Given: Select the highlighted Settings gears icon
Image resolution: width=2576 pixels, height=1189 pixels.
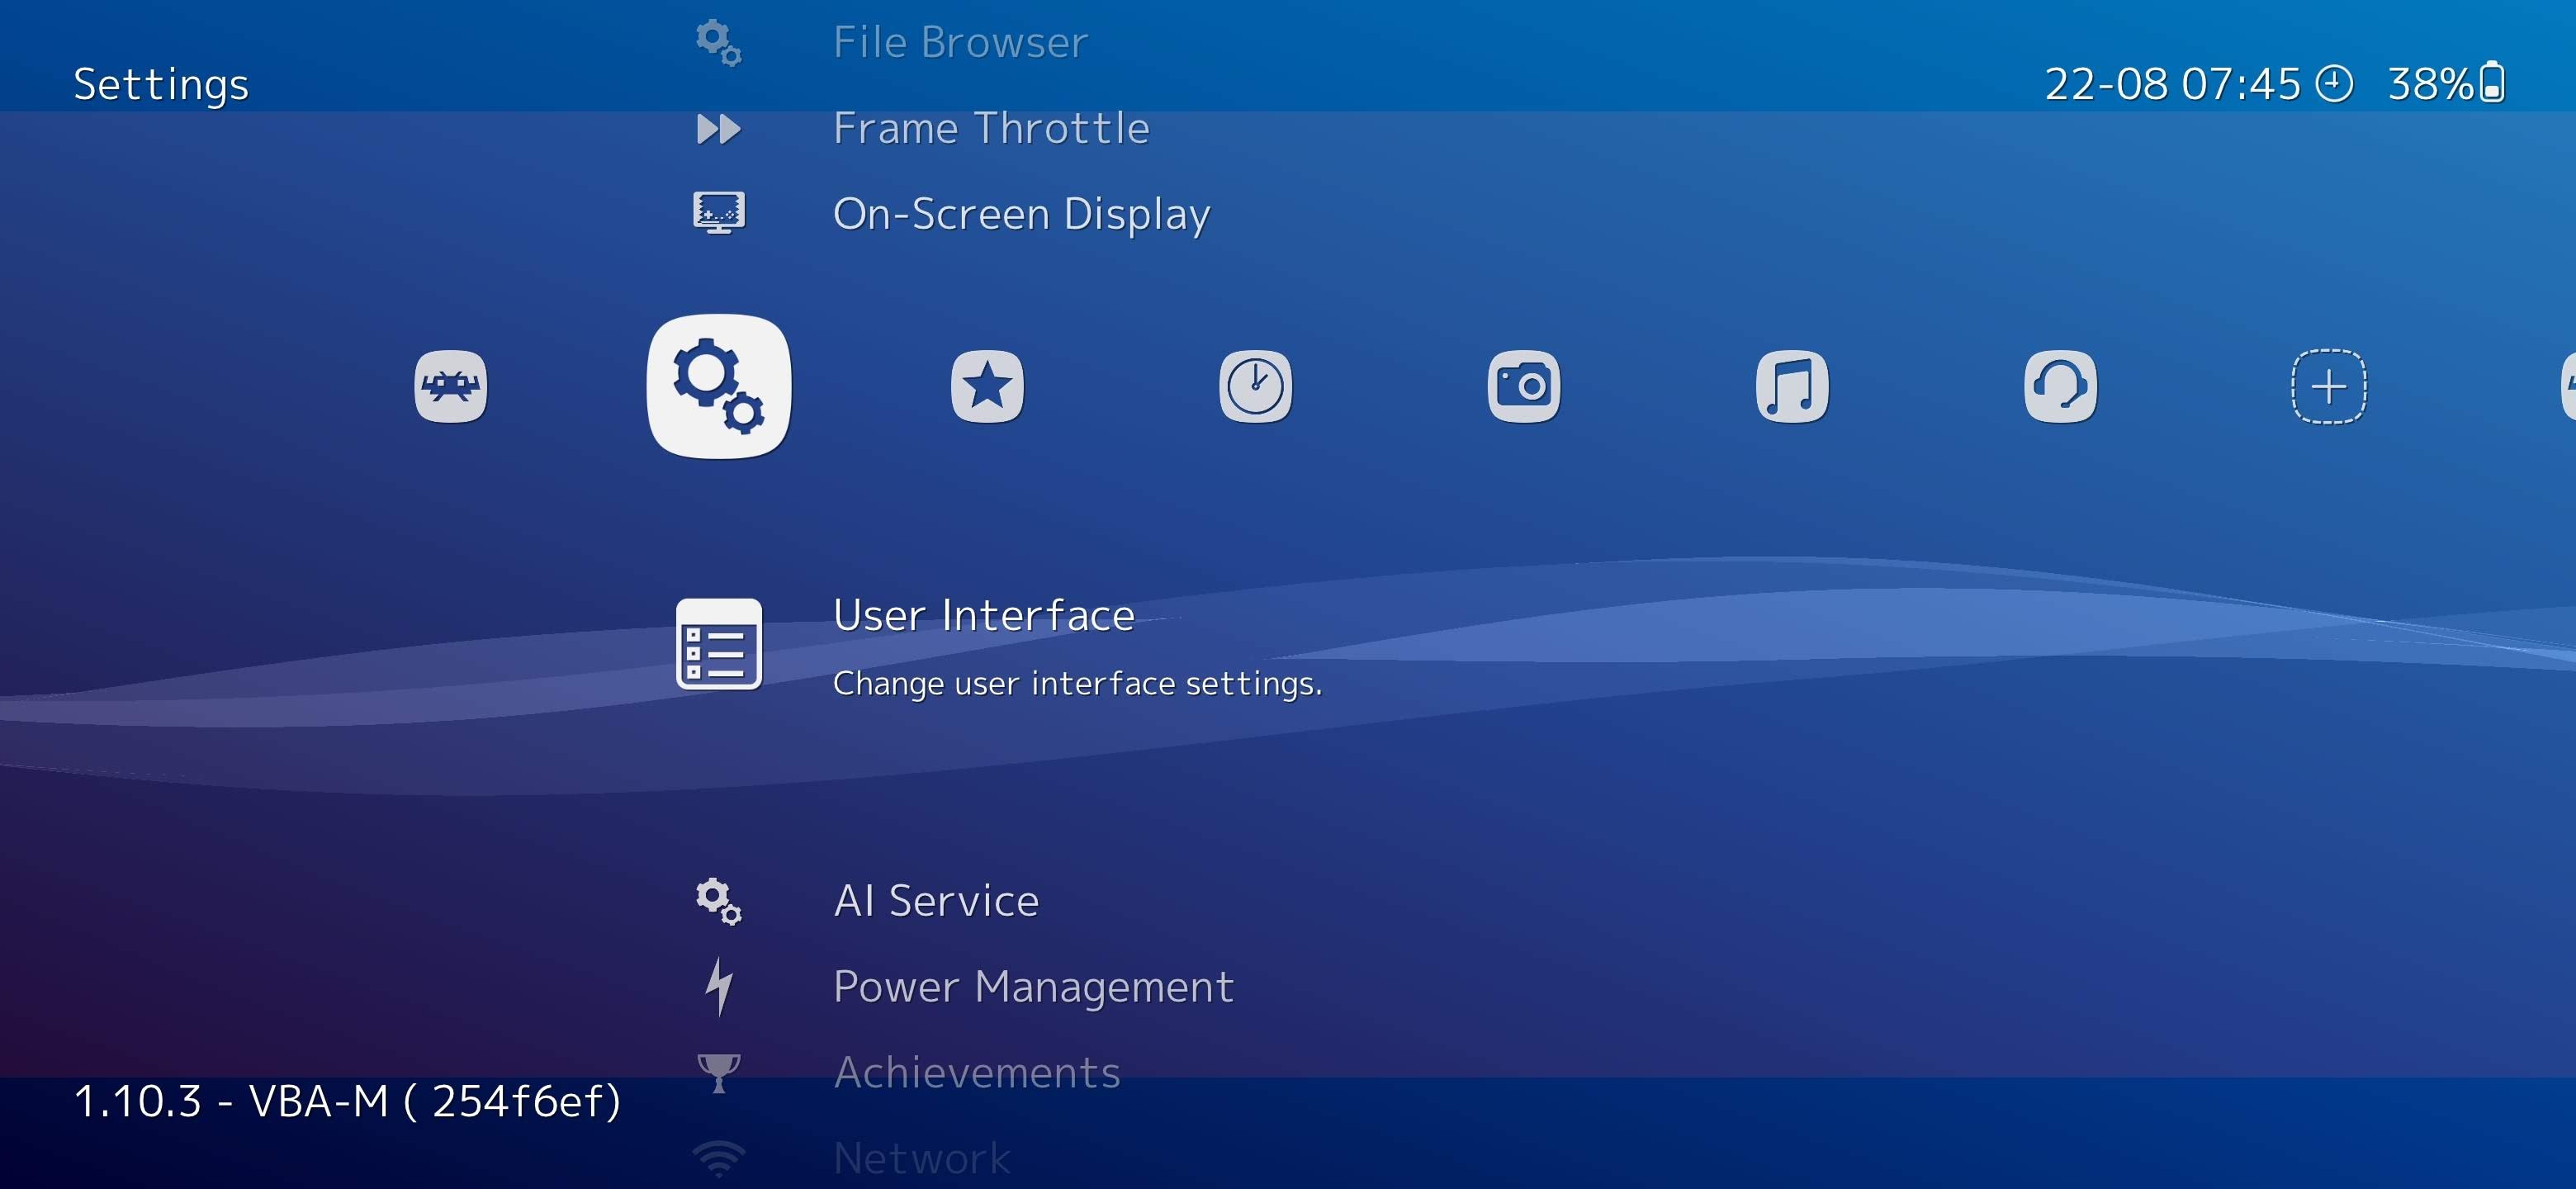Looking at the screenshot, I should 718,386.
